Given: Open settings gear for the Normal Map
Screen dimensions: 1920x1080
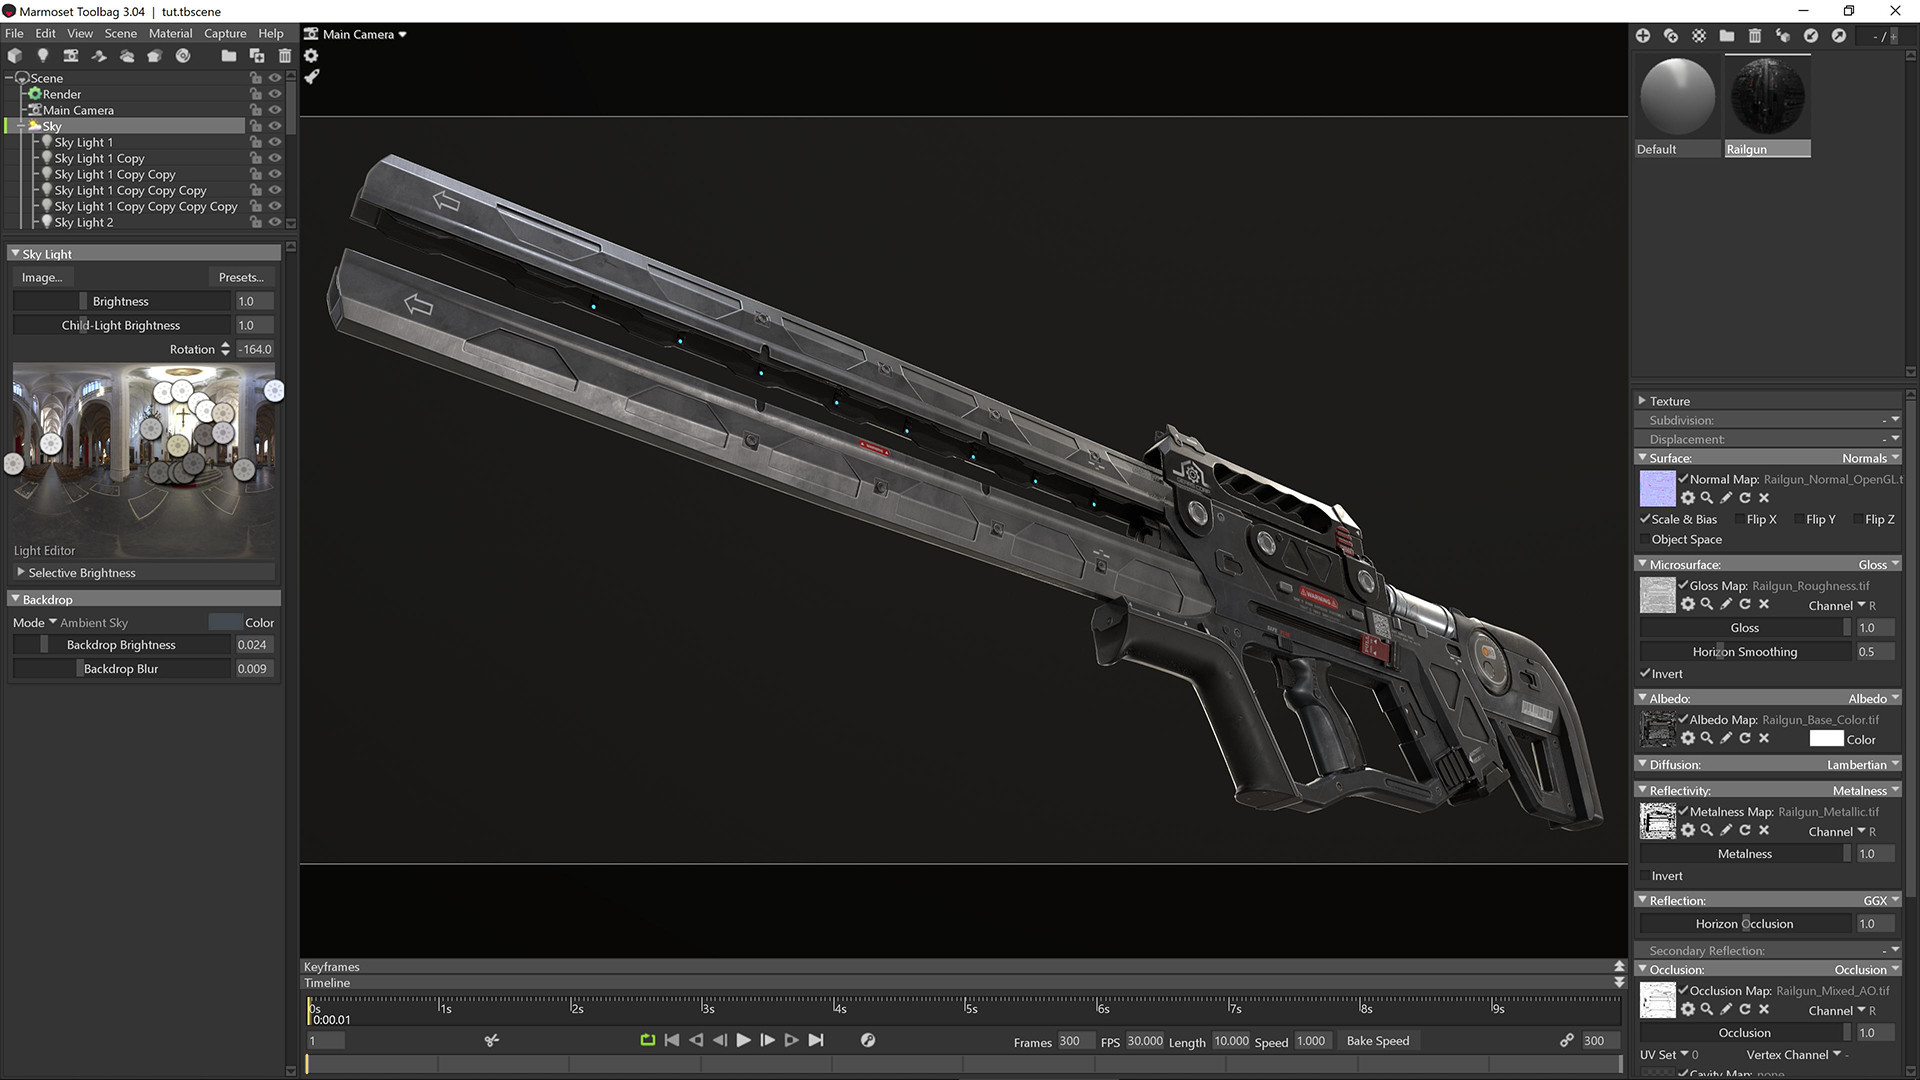Looking at the screenshot, I should [1688, 498].
